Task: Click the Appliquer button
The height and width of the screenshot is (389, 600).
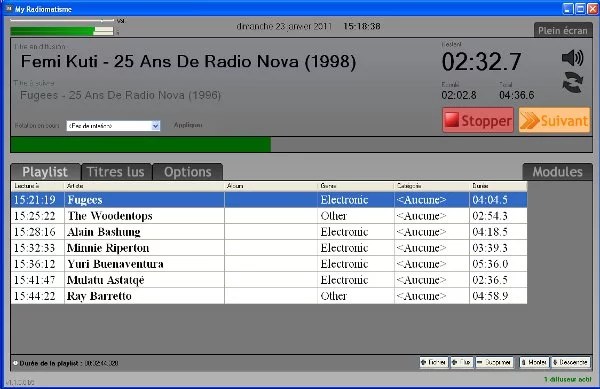Action: (188, 125)
